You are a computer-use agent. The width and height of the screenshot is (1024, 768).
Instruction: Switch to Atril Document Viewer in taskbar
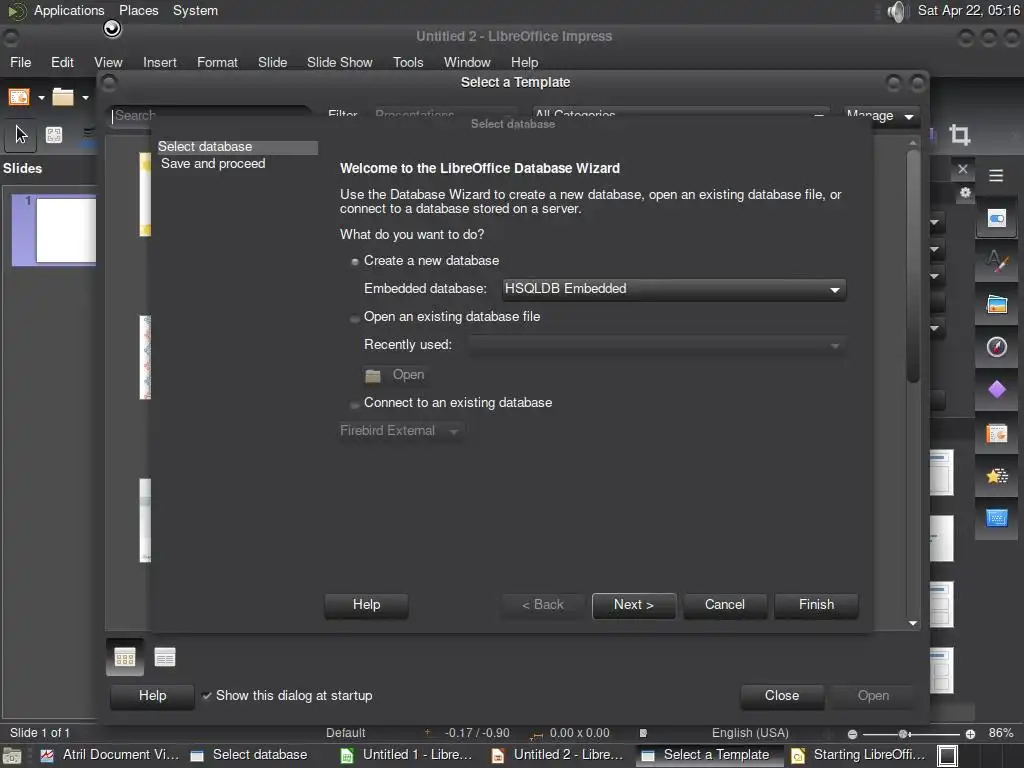109,755
